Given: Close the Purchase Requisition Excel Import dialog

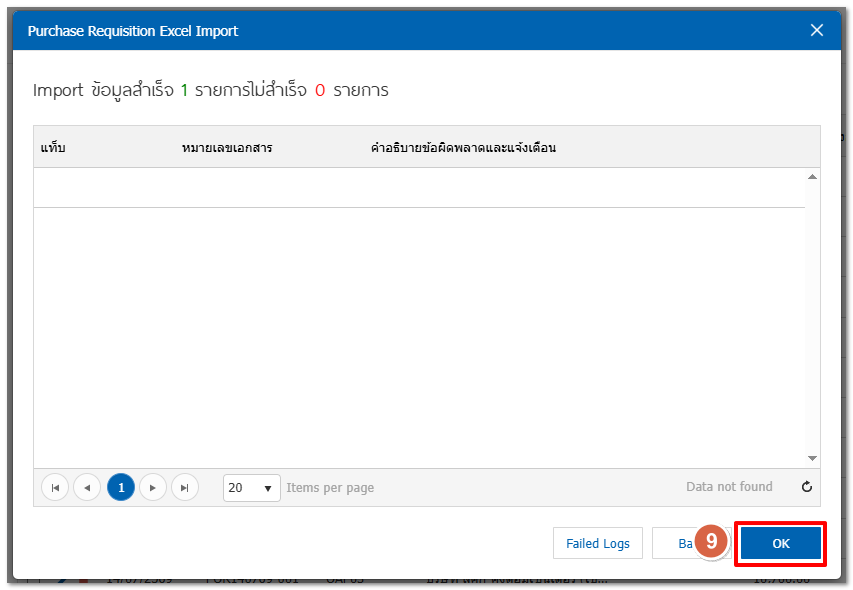Looking at the screenshot, I should click(x=817, y=30).
